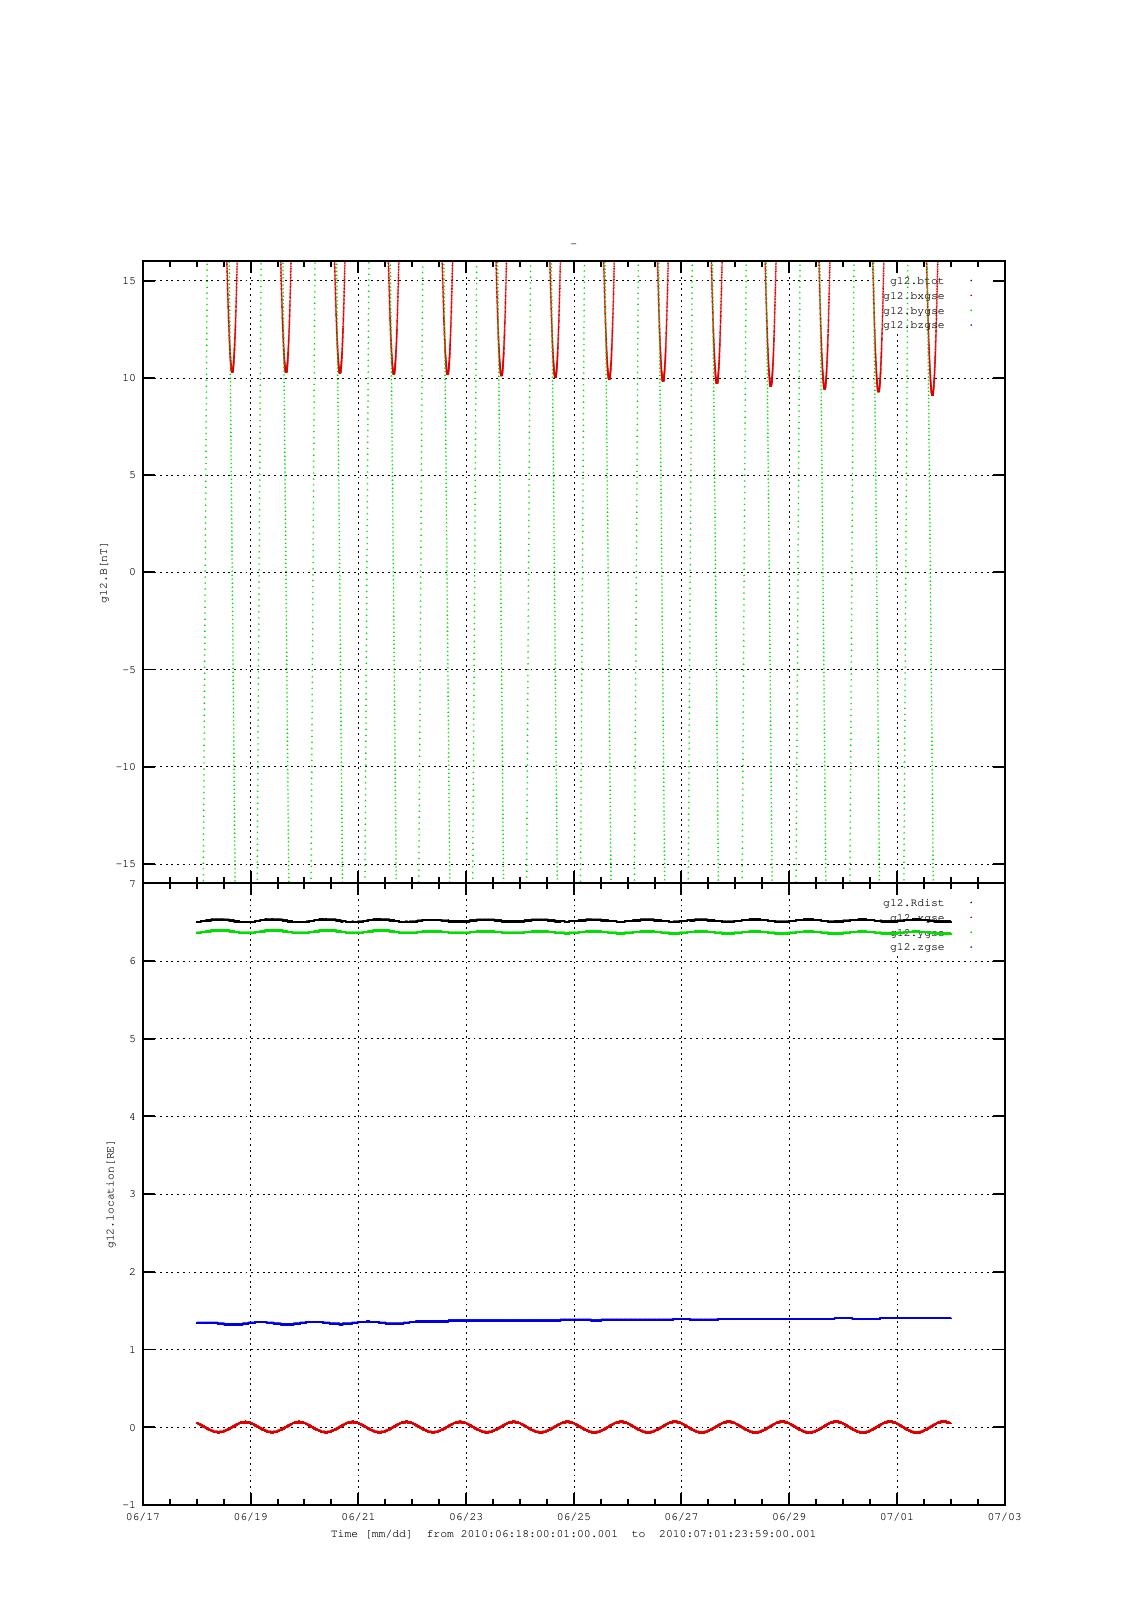The image size is (1131, 1600).
Task: Click the 06/19 date tick label
Action: pos(251,1517)
